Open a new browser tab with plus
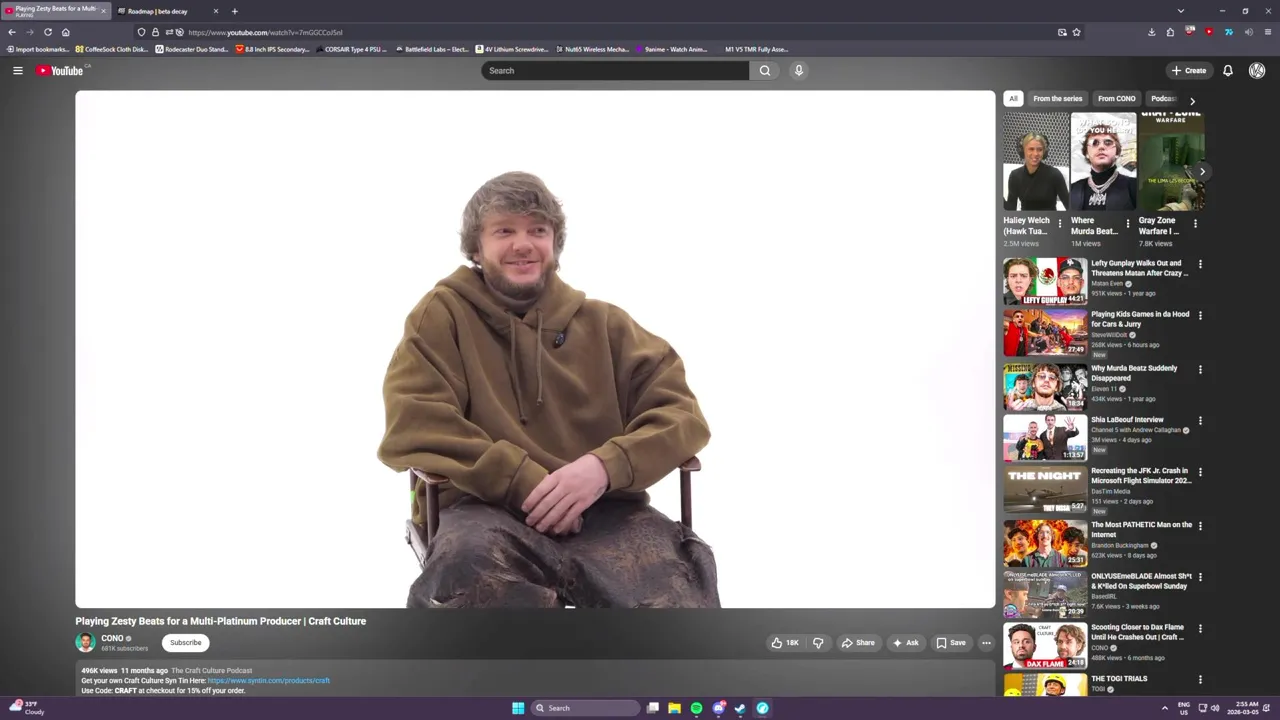The width and height of the screenshot is (1280, 720). 234,11
